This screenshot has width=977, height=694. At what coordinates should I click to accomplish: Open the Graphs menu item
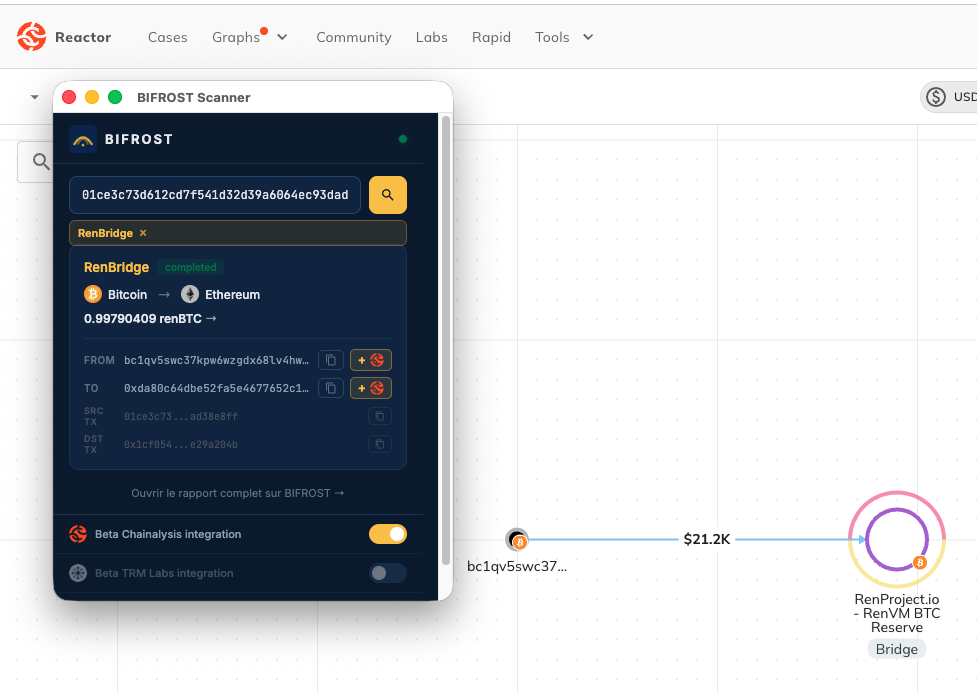236,37
